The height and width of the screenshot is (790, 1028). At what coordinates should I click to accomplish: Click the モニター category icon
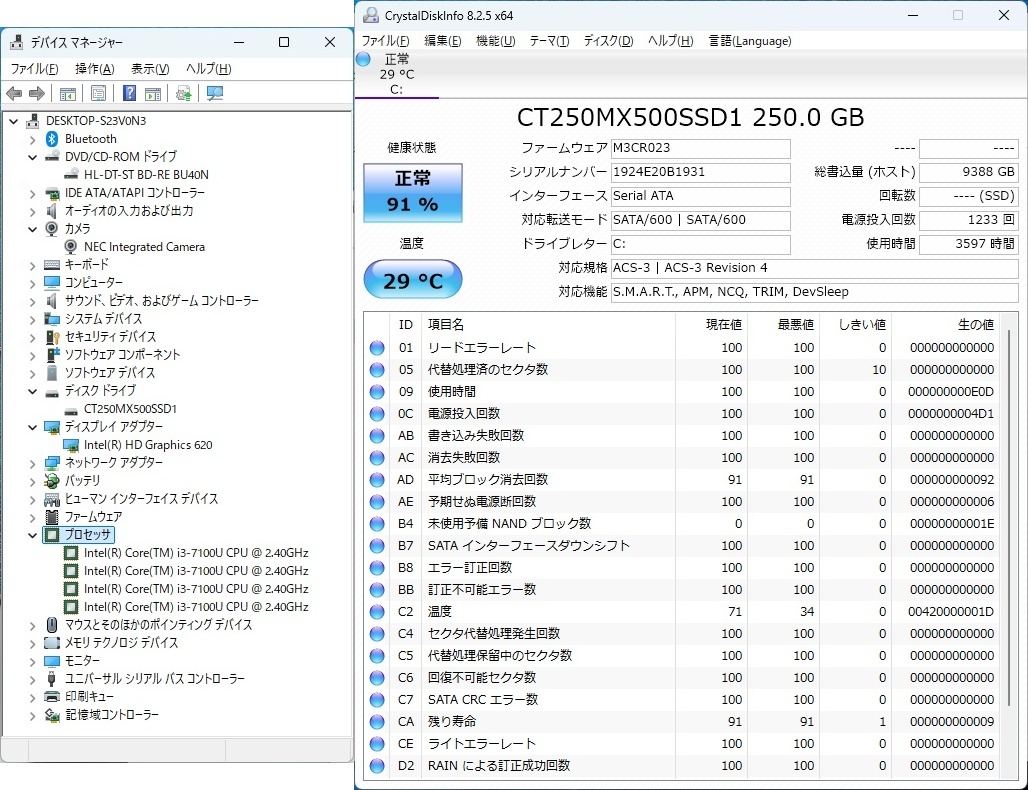(x=52, y=661)
